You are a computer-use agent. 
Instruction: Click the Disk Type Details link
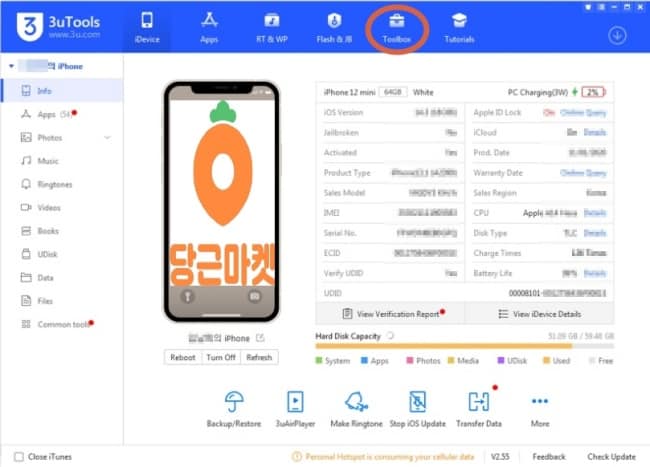(x=595, y=233)
